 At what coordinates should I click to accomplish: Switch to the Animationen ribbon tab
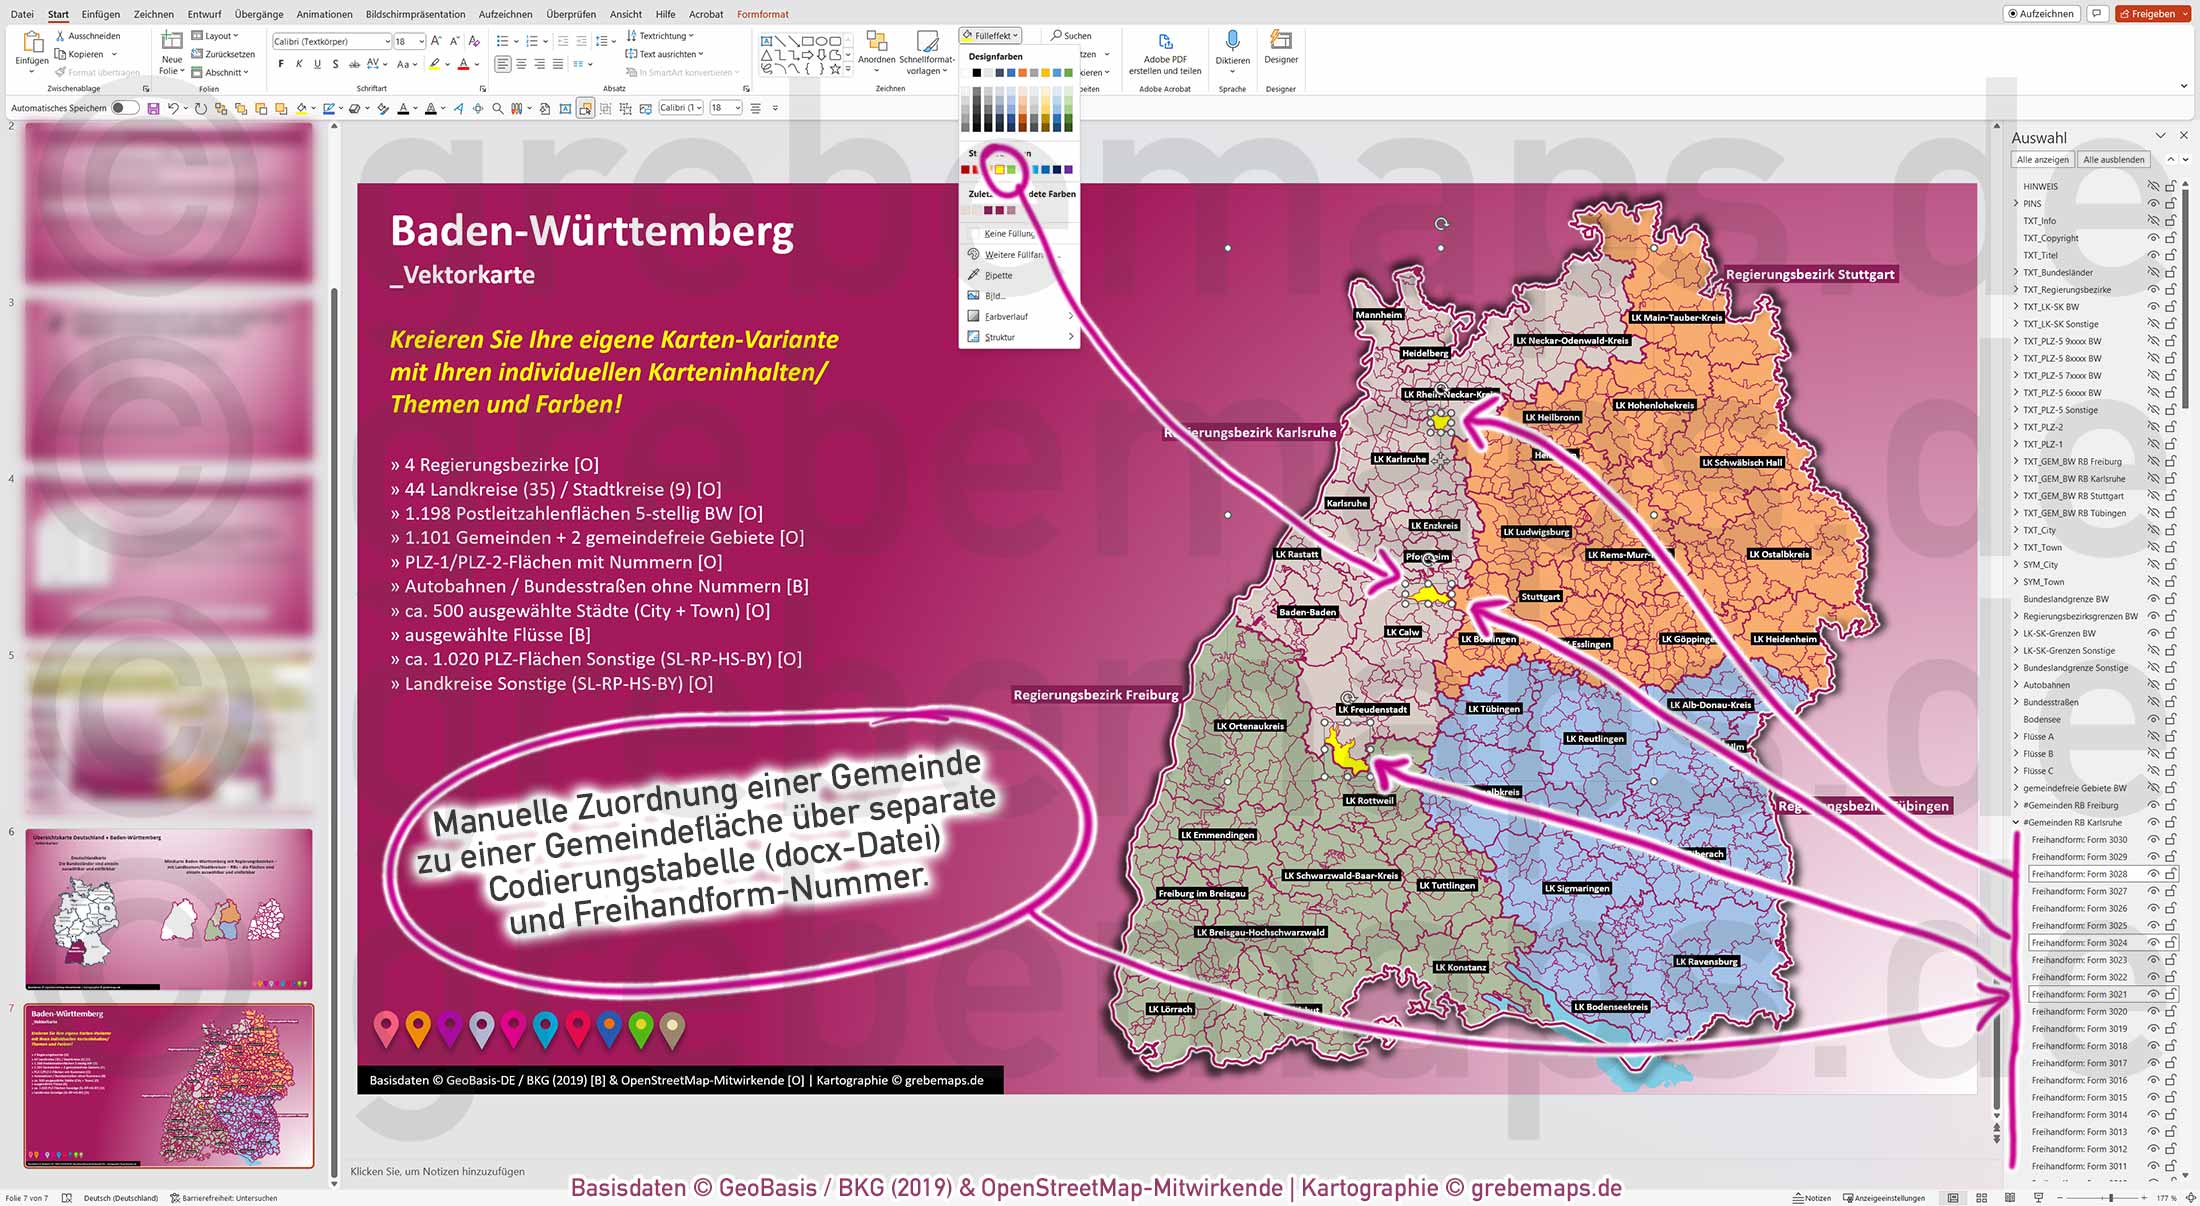(x=324, y=14)
